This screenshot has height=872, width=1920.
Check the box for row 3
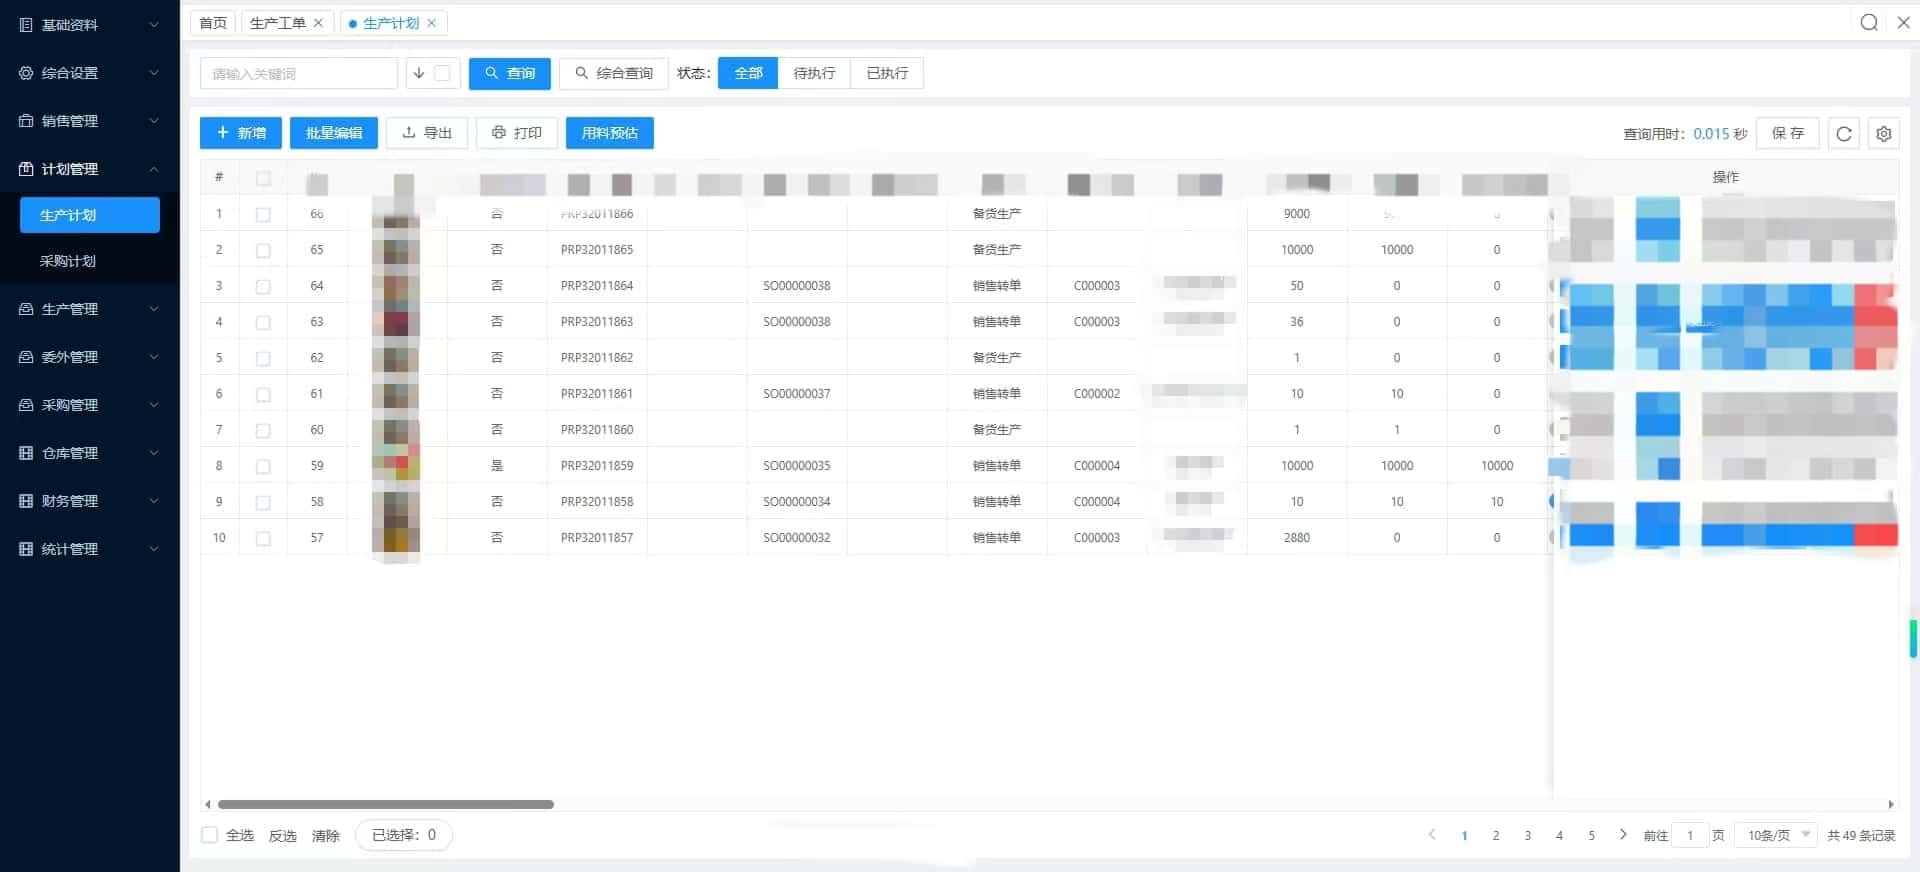(263, 286)
